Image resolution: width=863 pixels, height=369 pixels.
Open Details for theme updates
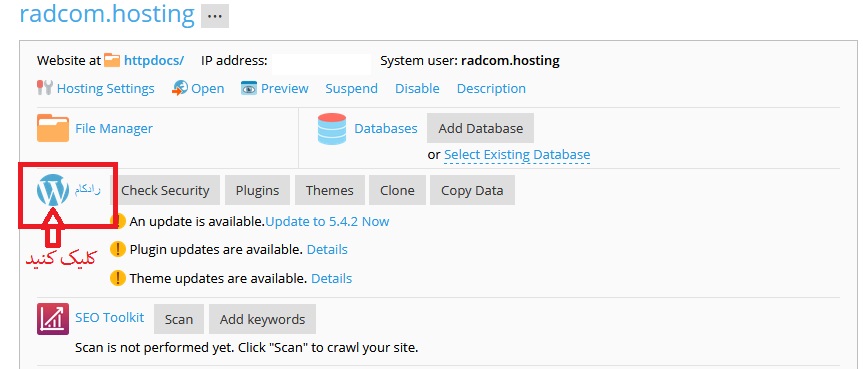331,278
